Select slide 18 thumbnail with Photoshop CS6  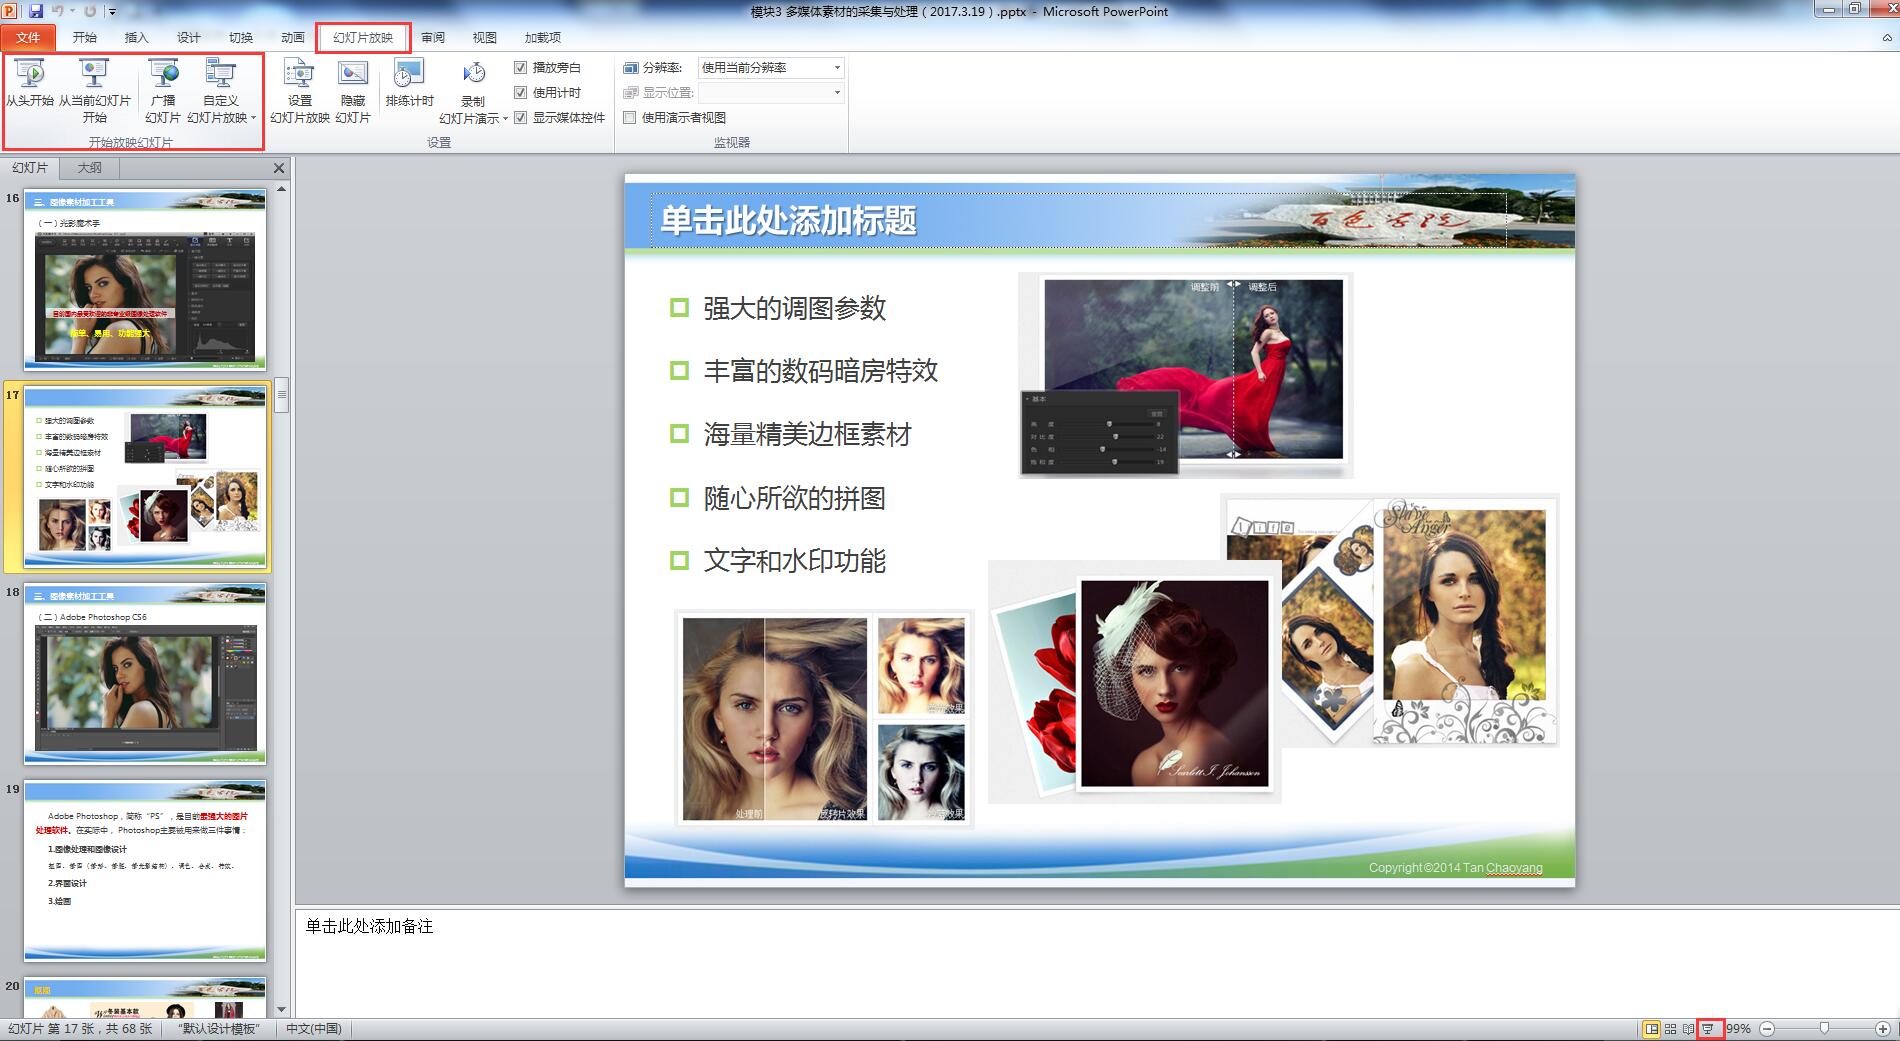click(145, 673)
